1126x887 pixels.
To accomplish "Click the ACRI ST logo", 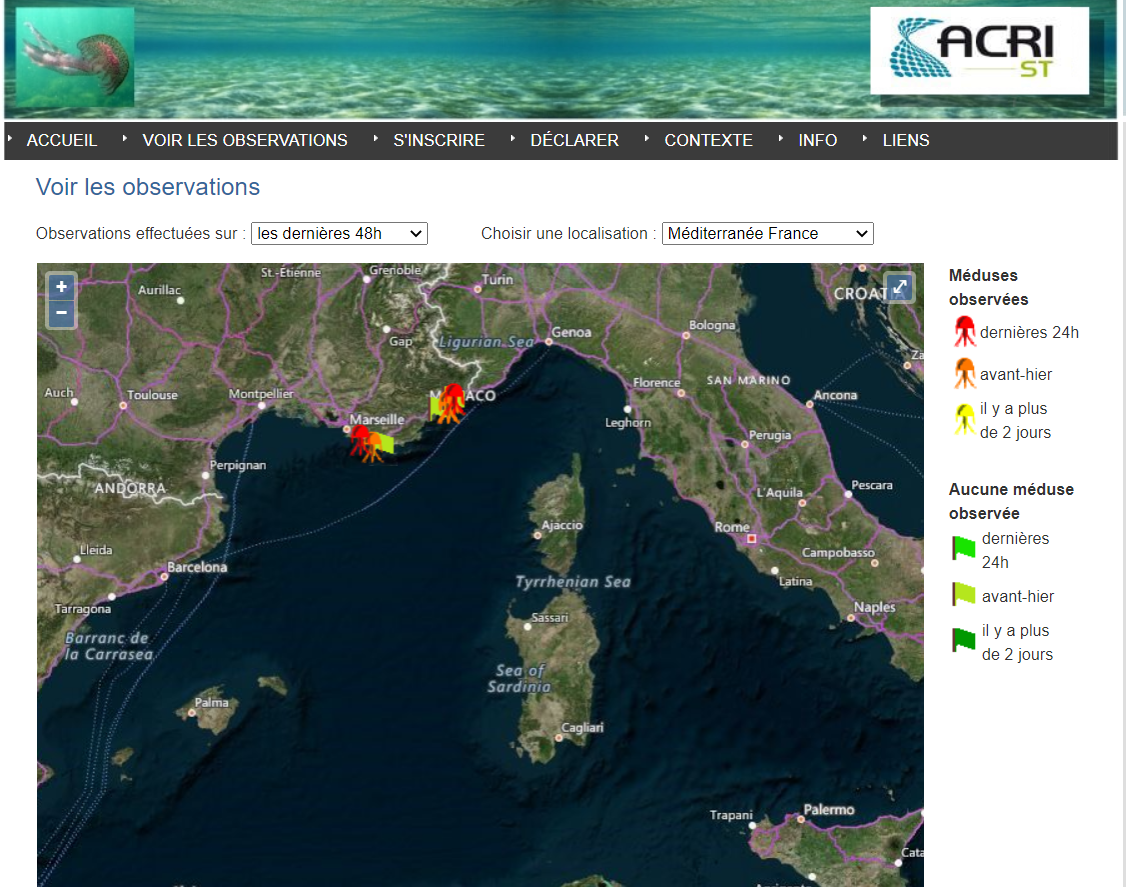I will 979,51.
